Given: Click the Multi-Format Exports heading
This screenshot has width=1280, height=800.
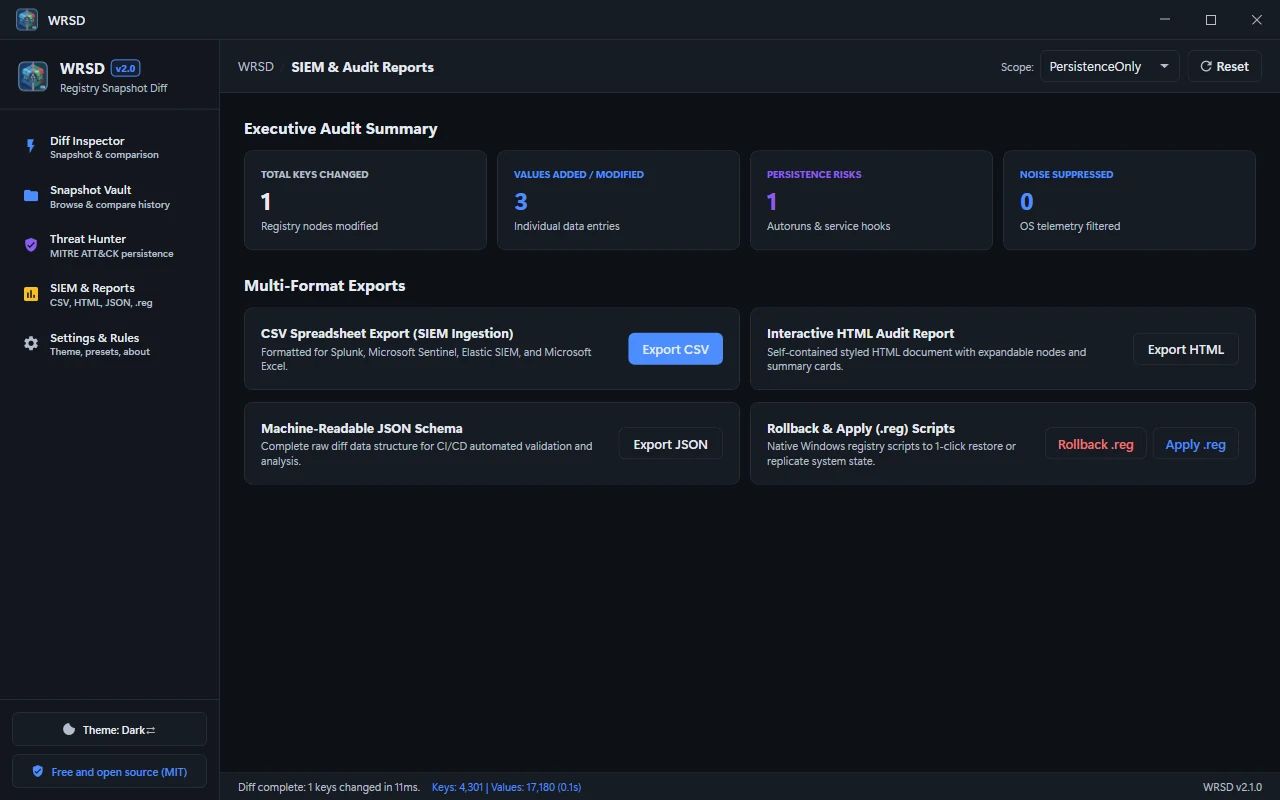Looking at the screenshot, I should (x=325, y=285).
